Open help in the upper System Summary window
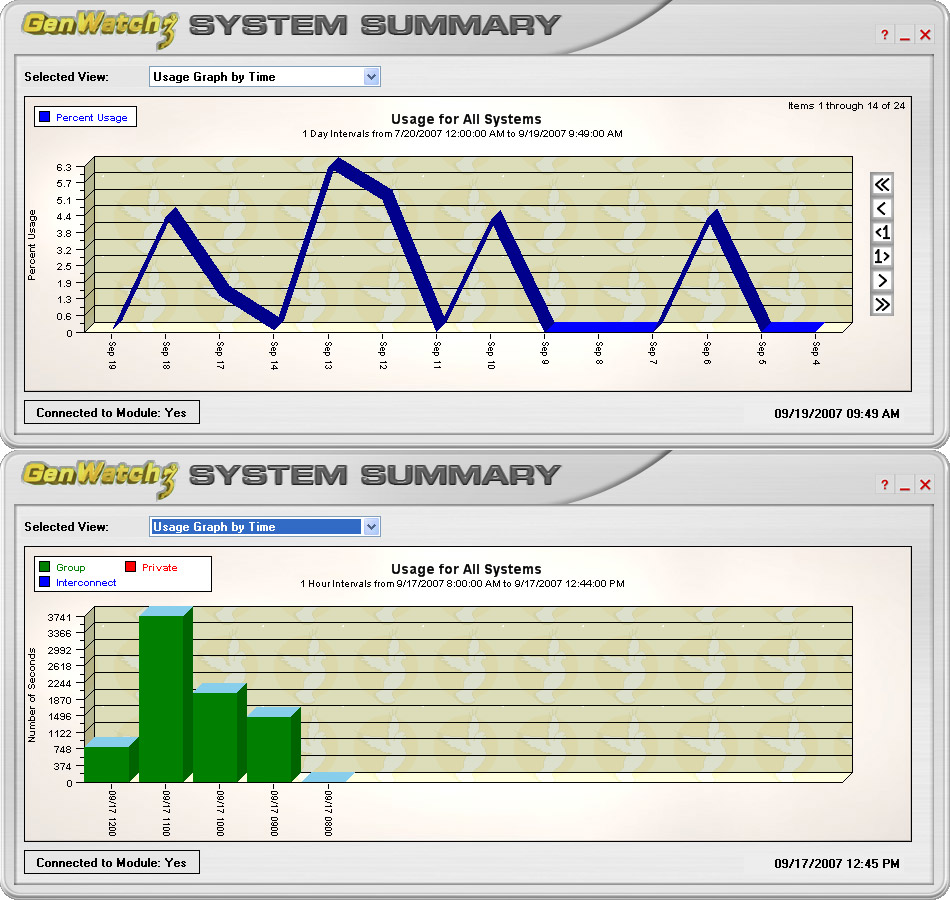The height and width of the screenshot is (900, 950). (x=884, y=36)
